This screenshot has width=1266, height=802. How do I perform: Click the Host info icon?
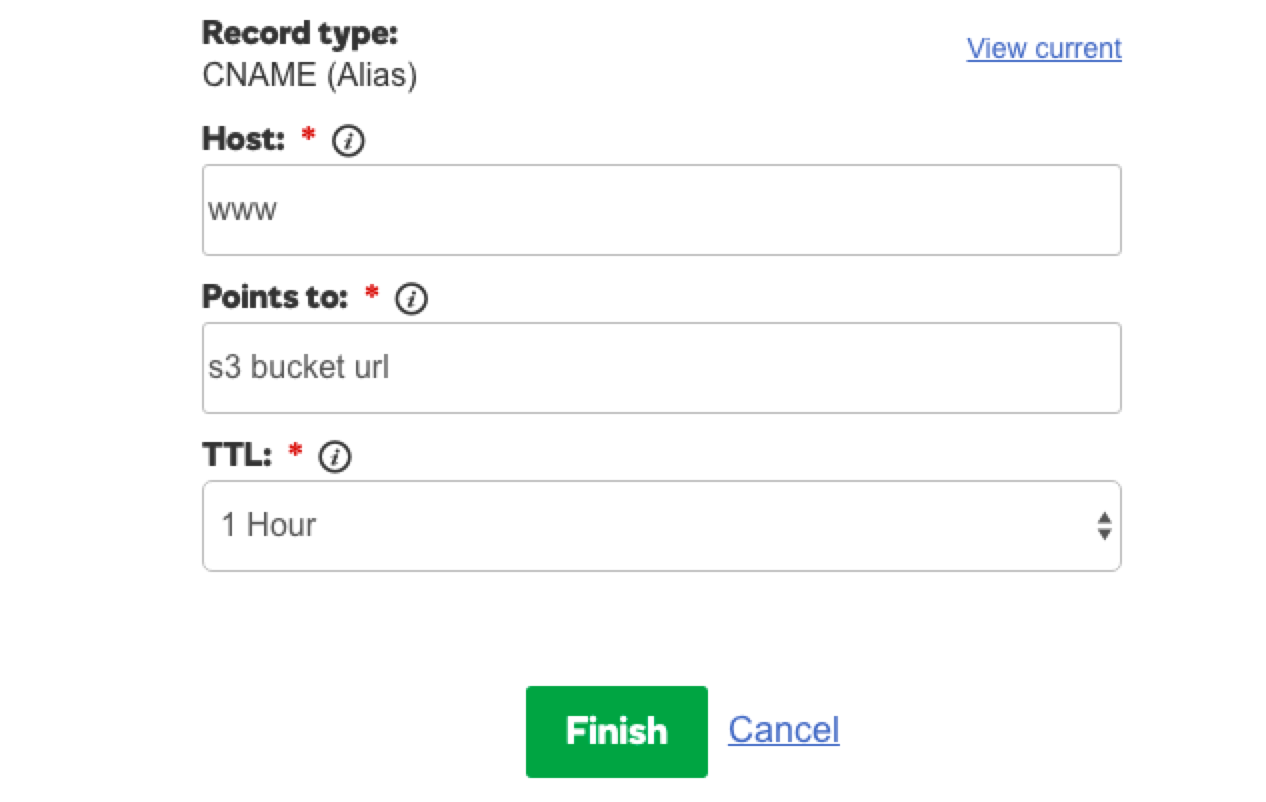coord(348,142)
